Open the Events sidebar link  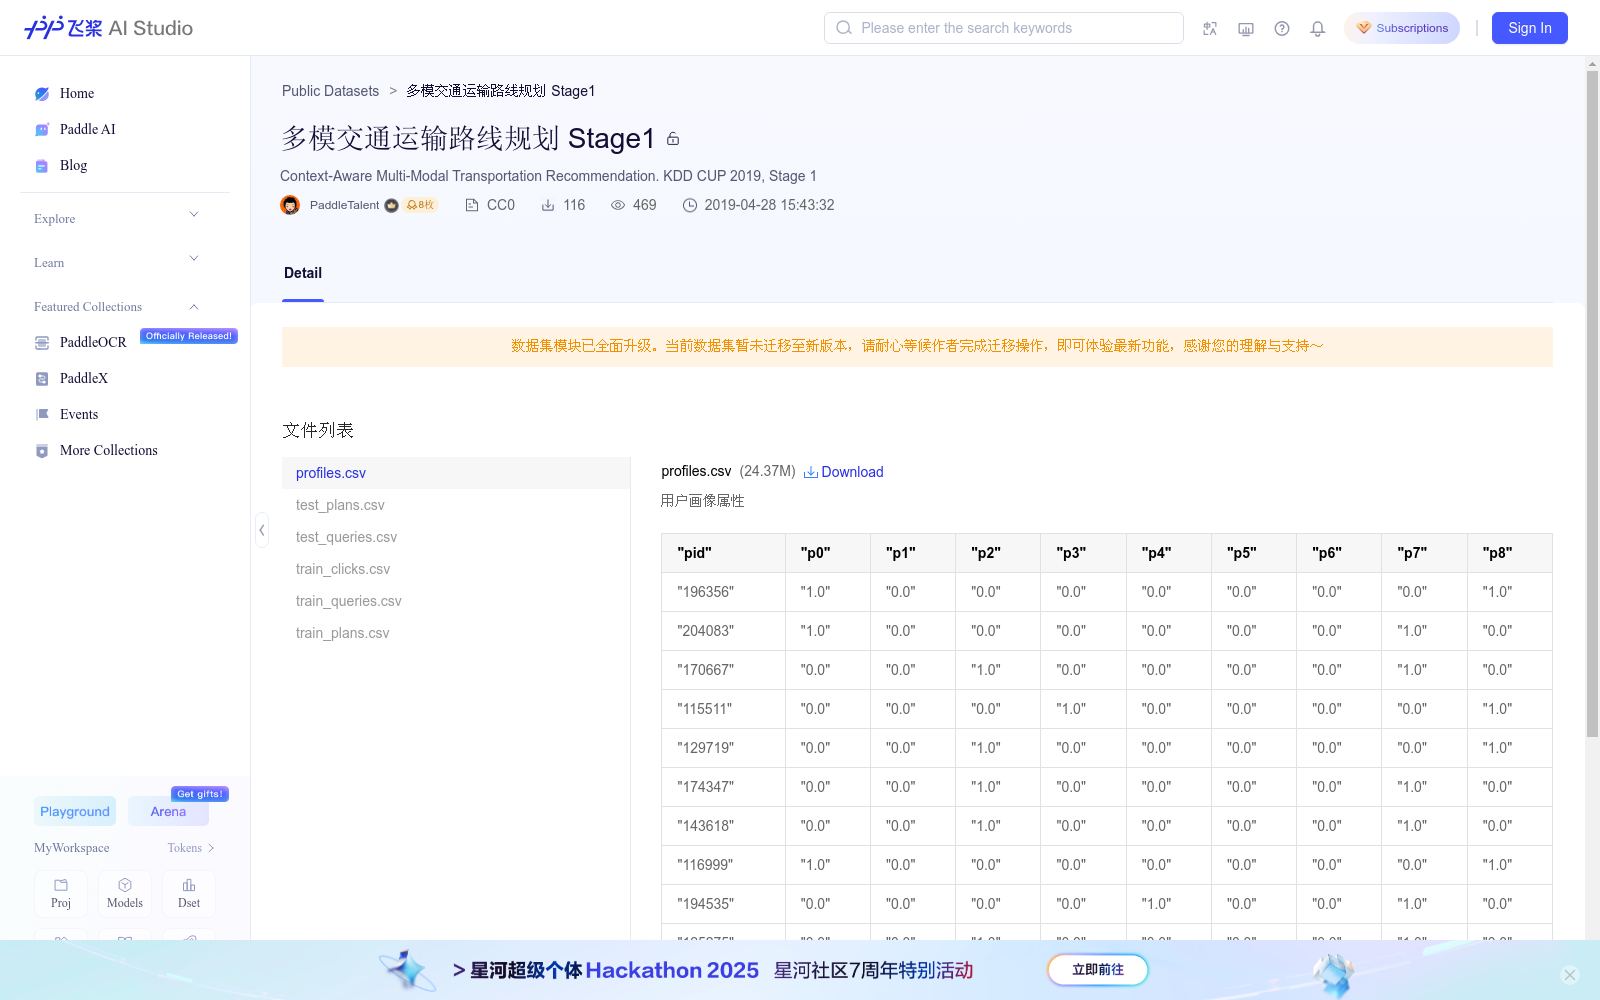pos(79,414)
